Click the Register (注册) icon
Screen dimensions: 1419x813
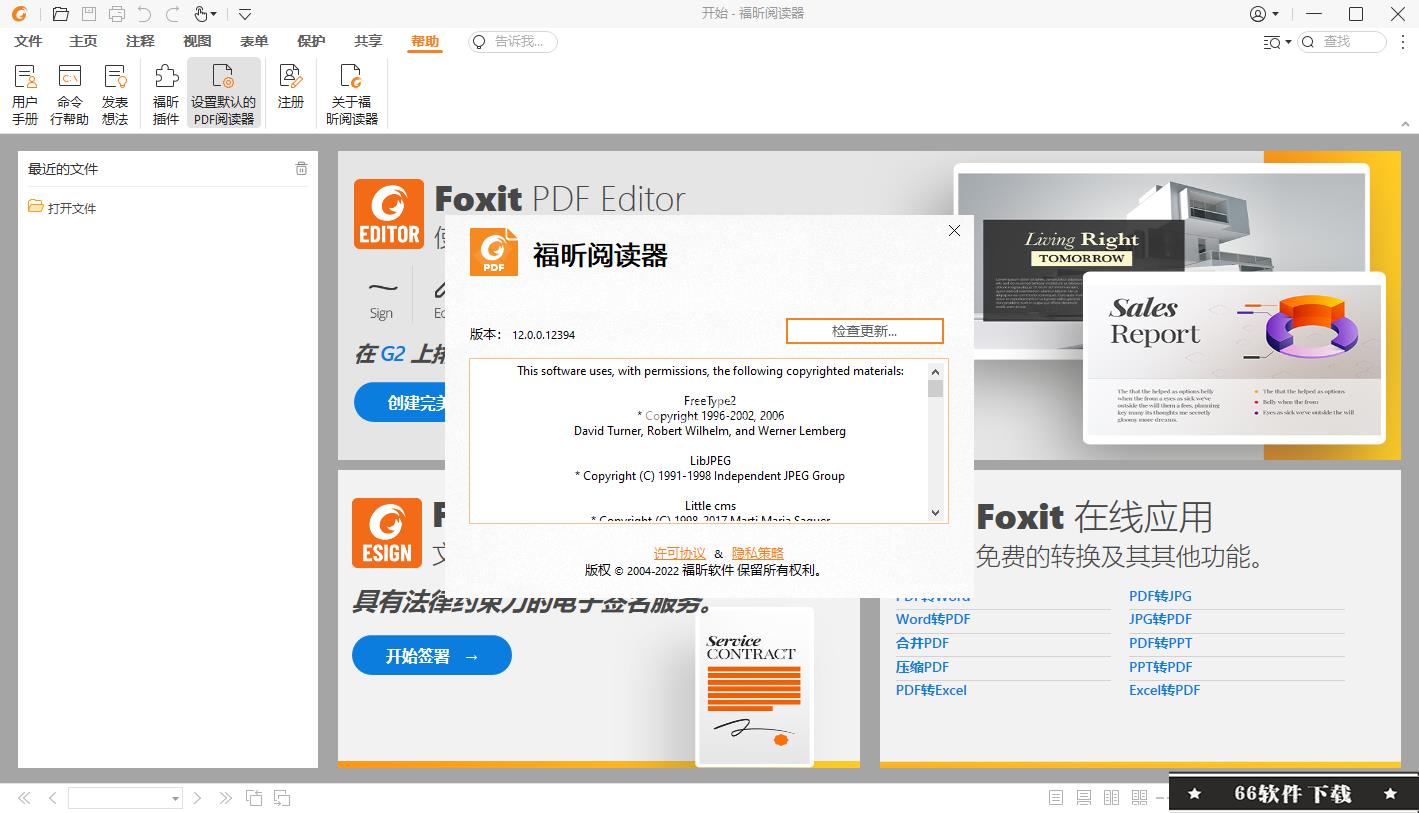click(291, 86)
